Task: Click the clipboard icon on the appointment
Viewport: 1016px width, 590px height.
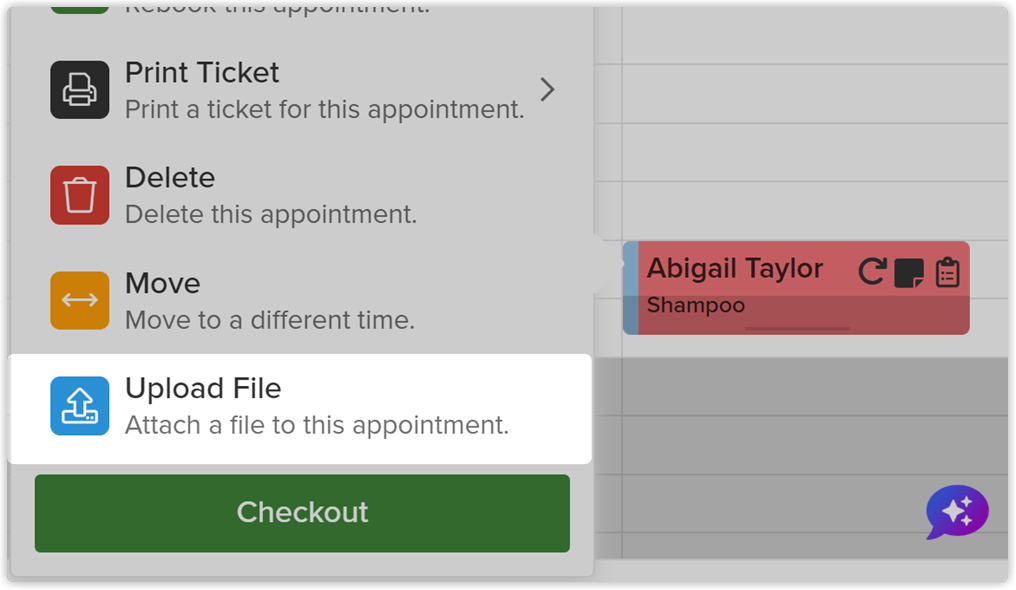Action: click(x=947, y=272)
